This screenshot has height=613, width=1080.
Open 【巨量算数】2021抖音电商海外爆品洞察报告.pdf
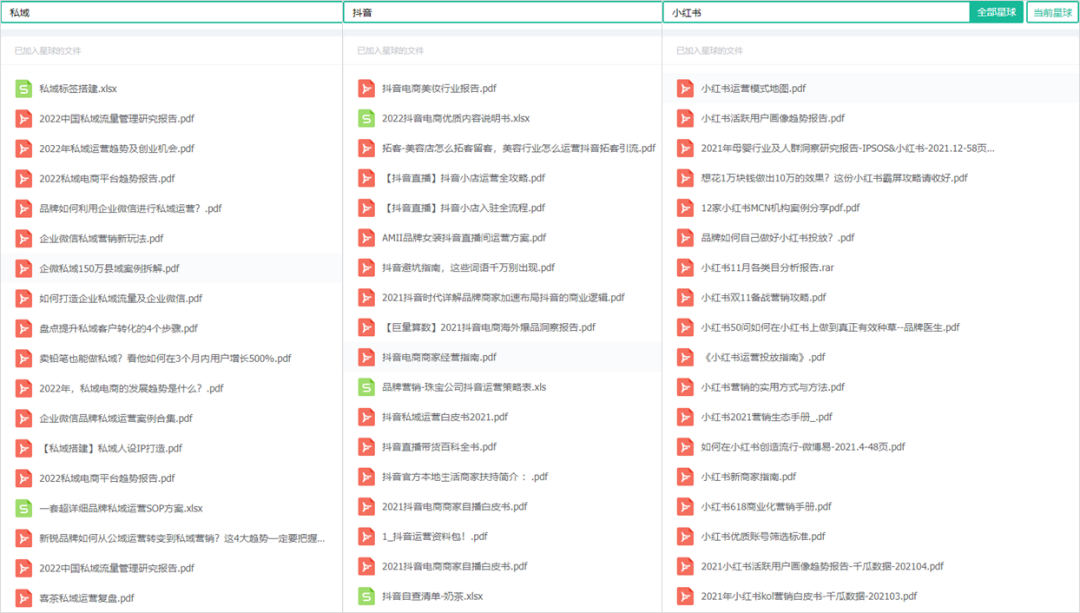point(489,327)
